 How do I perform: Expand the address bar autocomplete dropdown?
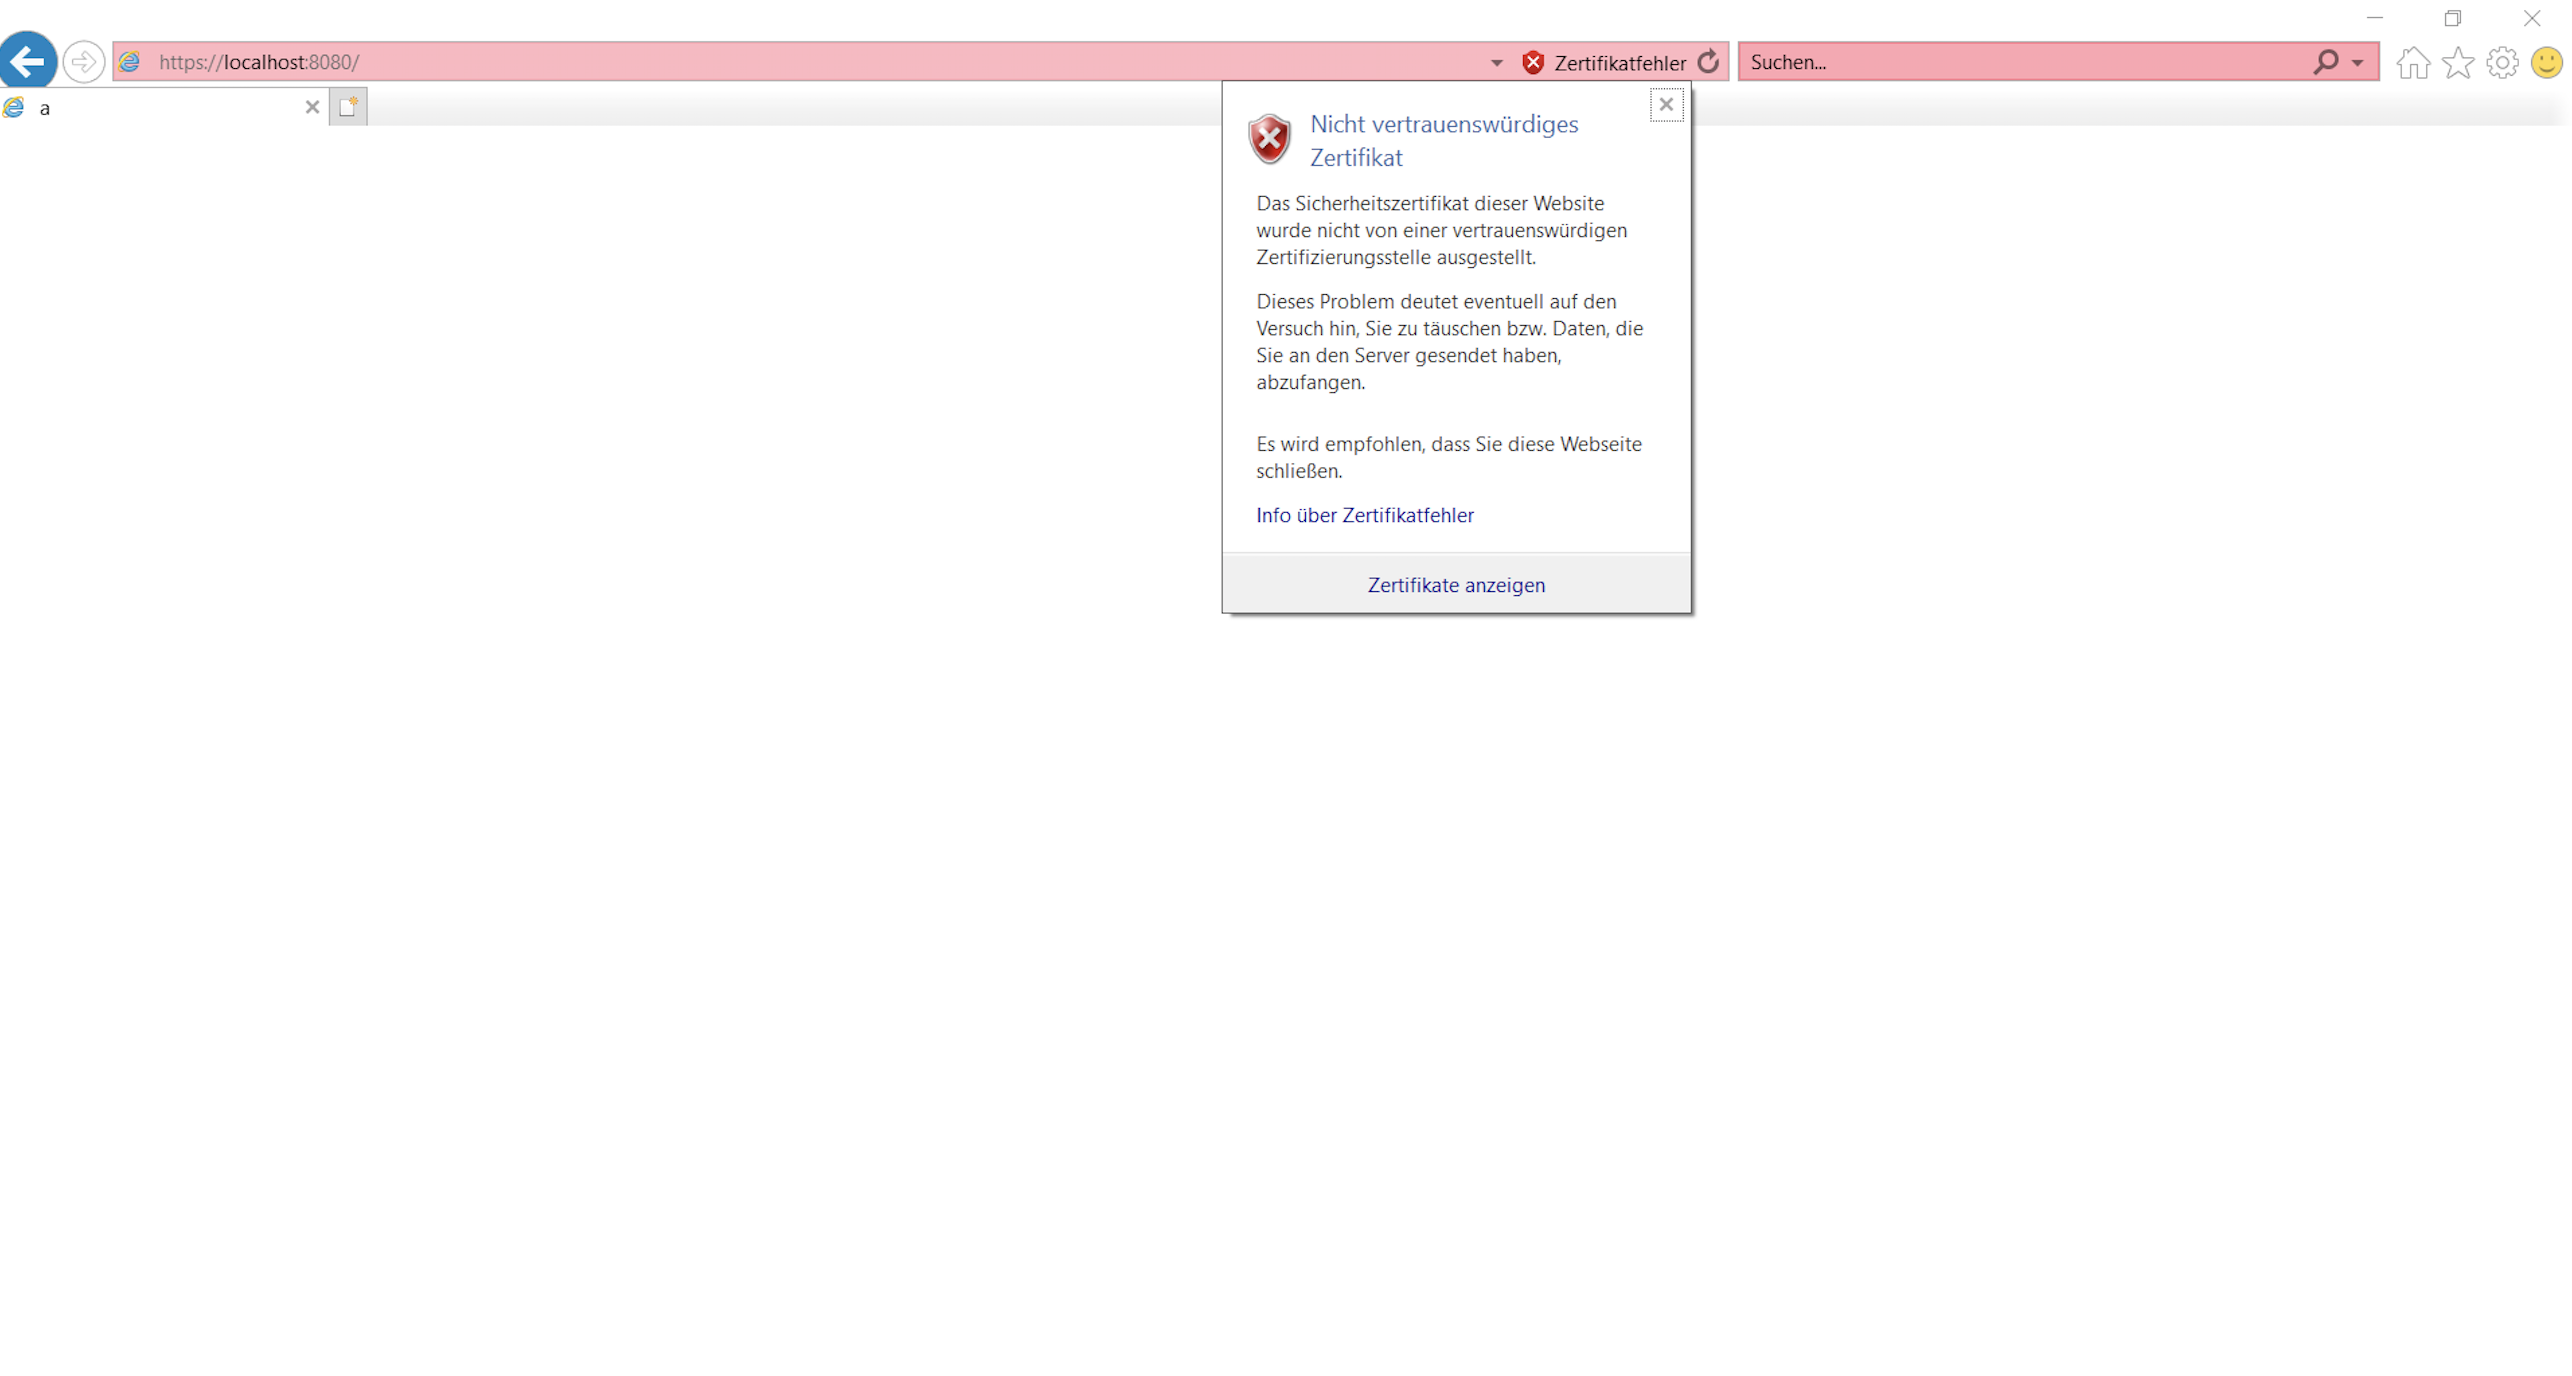tap(1496, 63)
